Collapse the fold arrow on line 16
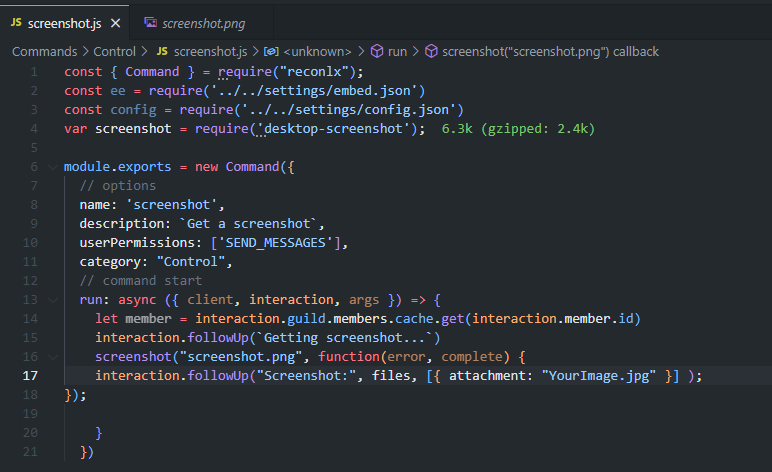772x472 pixels. (53, 357)
